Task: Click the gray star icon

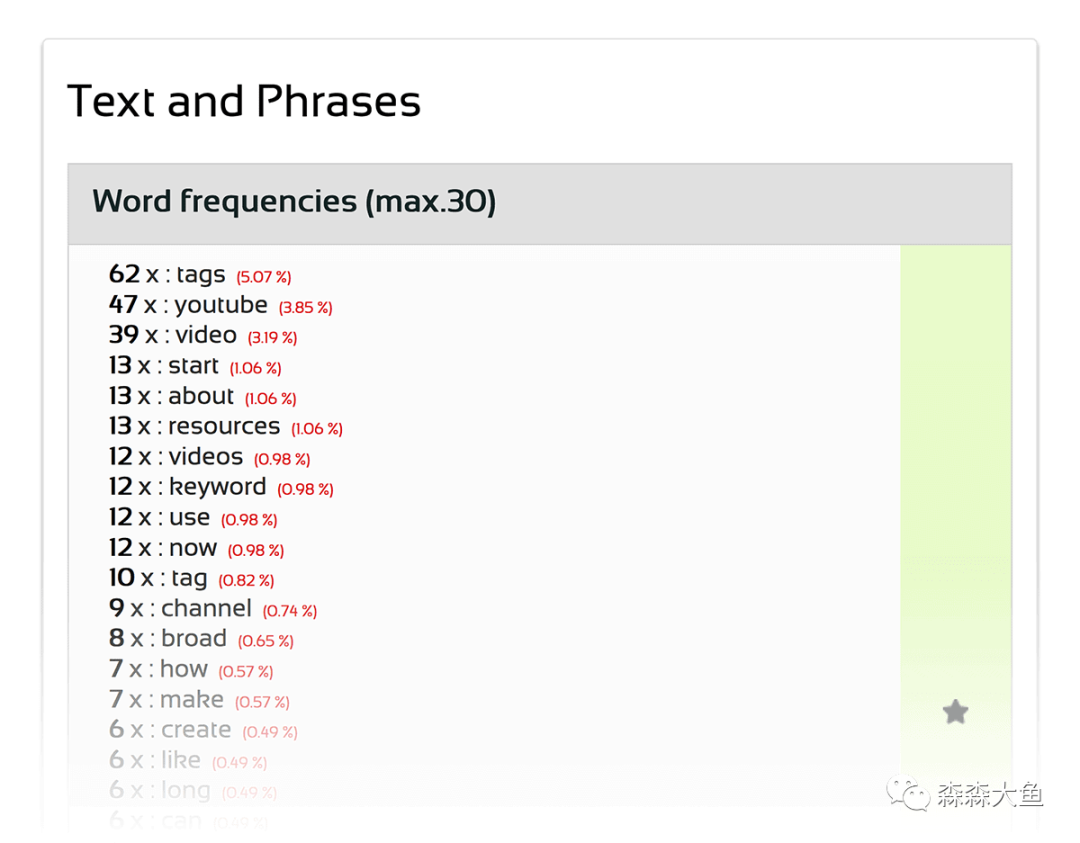Action: pyautogui.click(x=955, y=712)
